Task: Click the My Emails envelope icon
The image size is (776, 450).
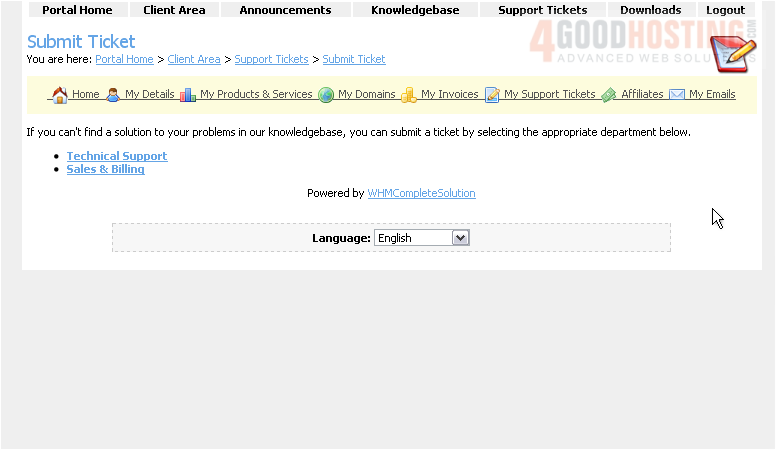Action: point(677,95)
